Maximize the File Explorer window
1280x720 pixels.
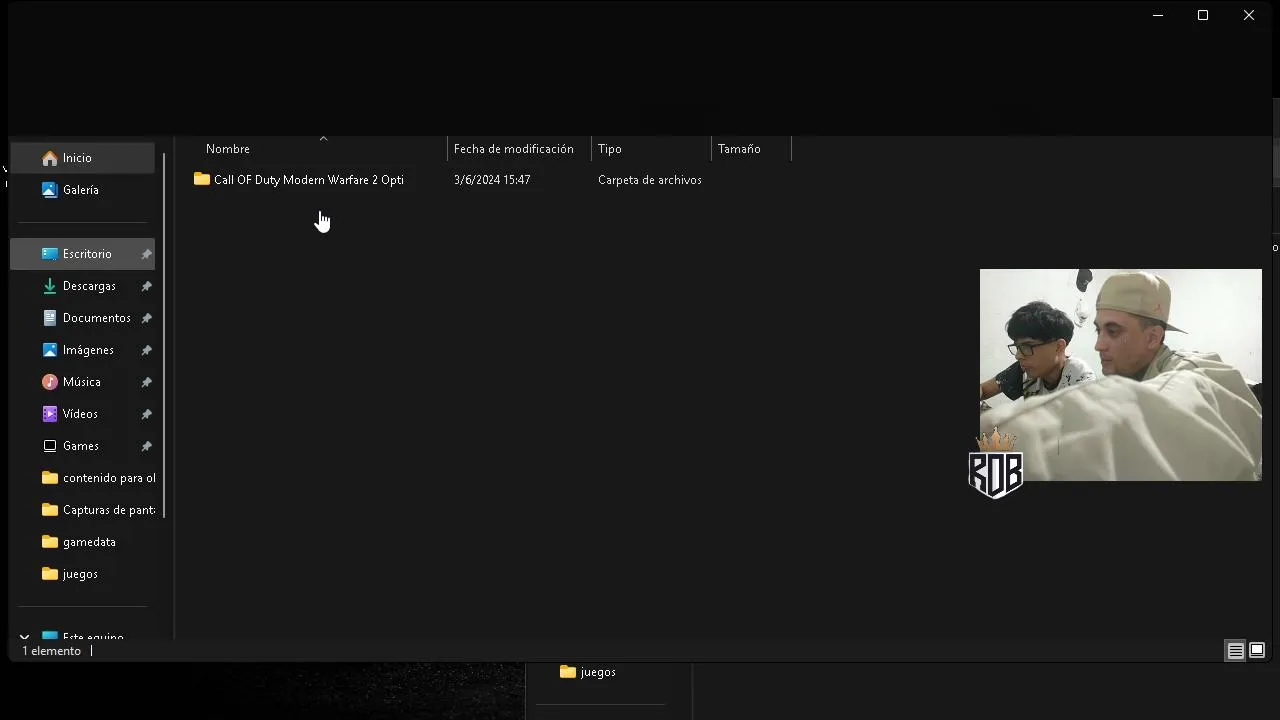pyautogui.click(x=1203, y=15)
